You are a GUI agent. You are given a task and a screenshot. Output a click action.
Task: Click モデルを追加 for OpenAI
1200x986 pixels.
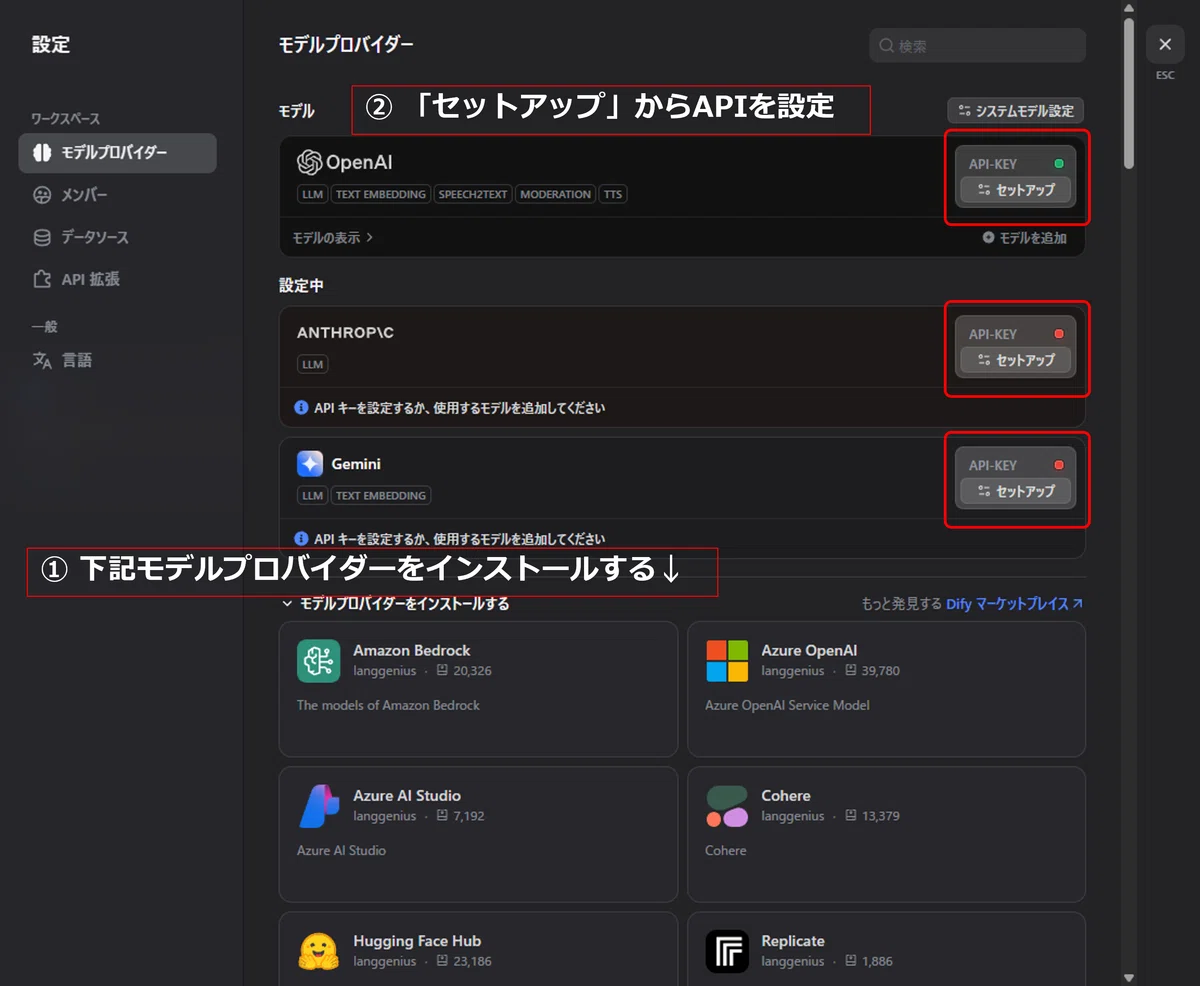1024,238
